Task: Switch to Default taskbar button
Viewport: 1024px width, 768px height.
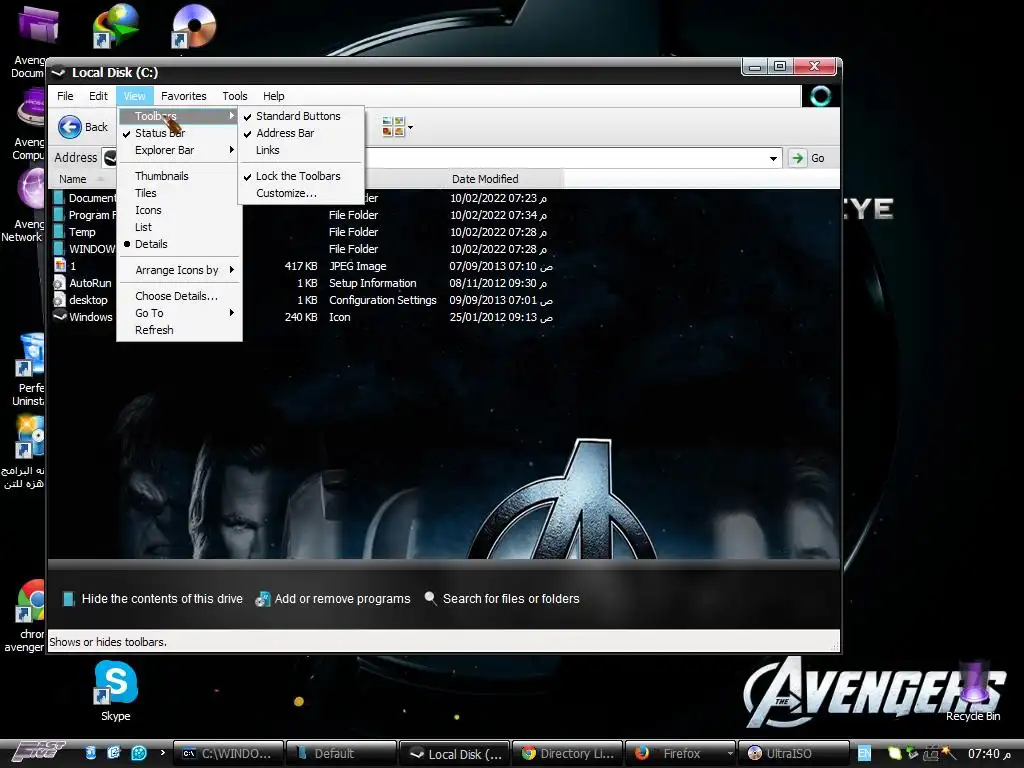Action: click(x=342, y=754)
